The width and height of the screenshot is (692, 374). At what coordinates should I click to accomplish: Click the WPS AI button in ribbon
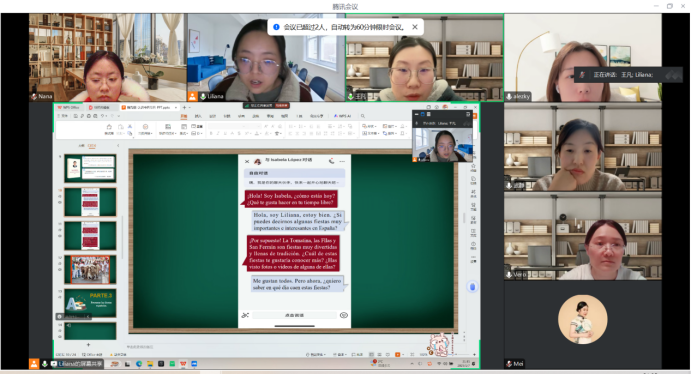pyautogui.click(x=342, y=116)
